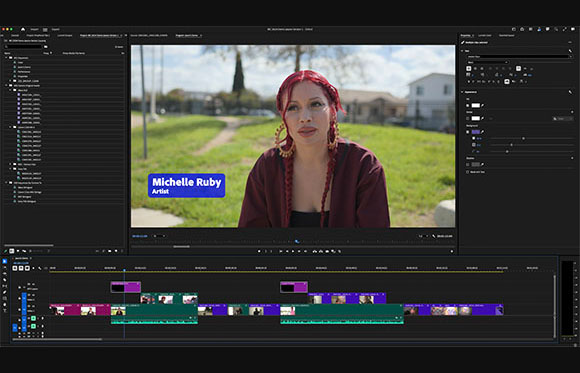Switch Project panel to List view
This screenshot has width=580, height=373.
click(11, 251)
